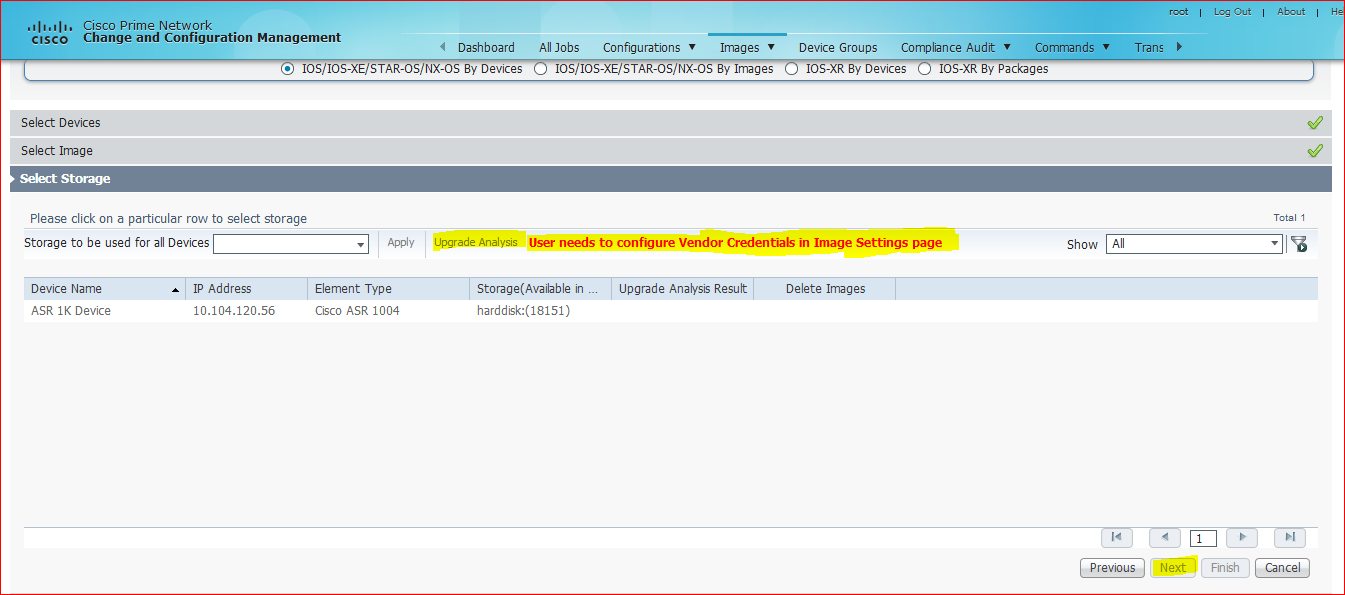This screenshot has width=1345, height=595.
Task: Open the Show filter dropdown
Action: click(1194, 244)
